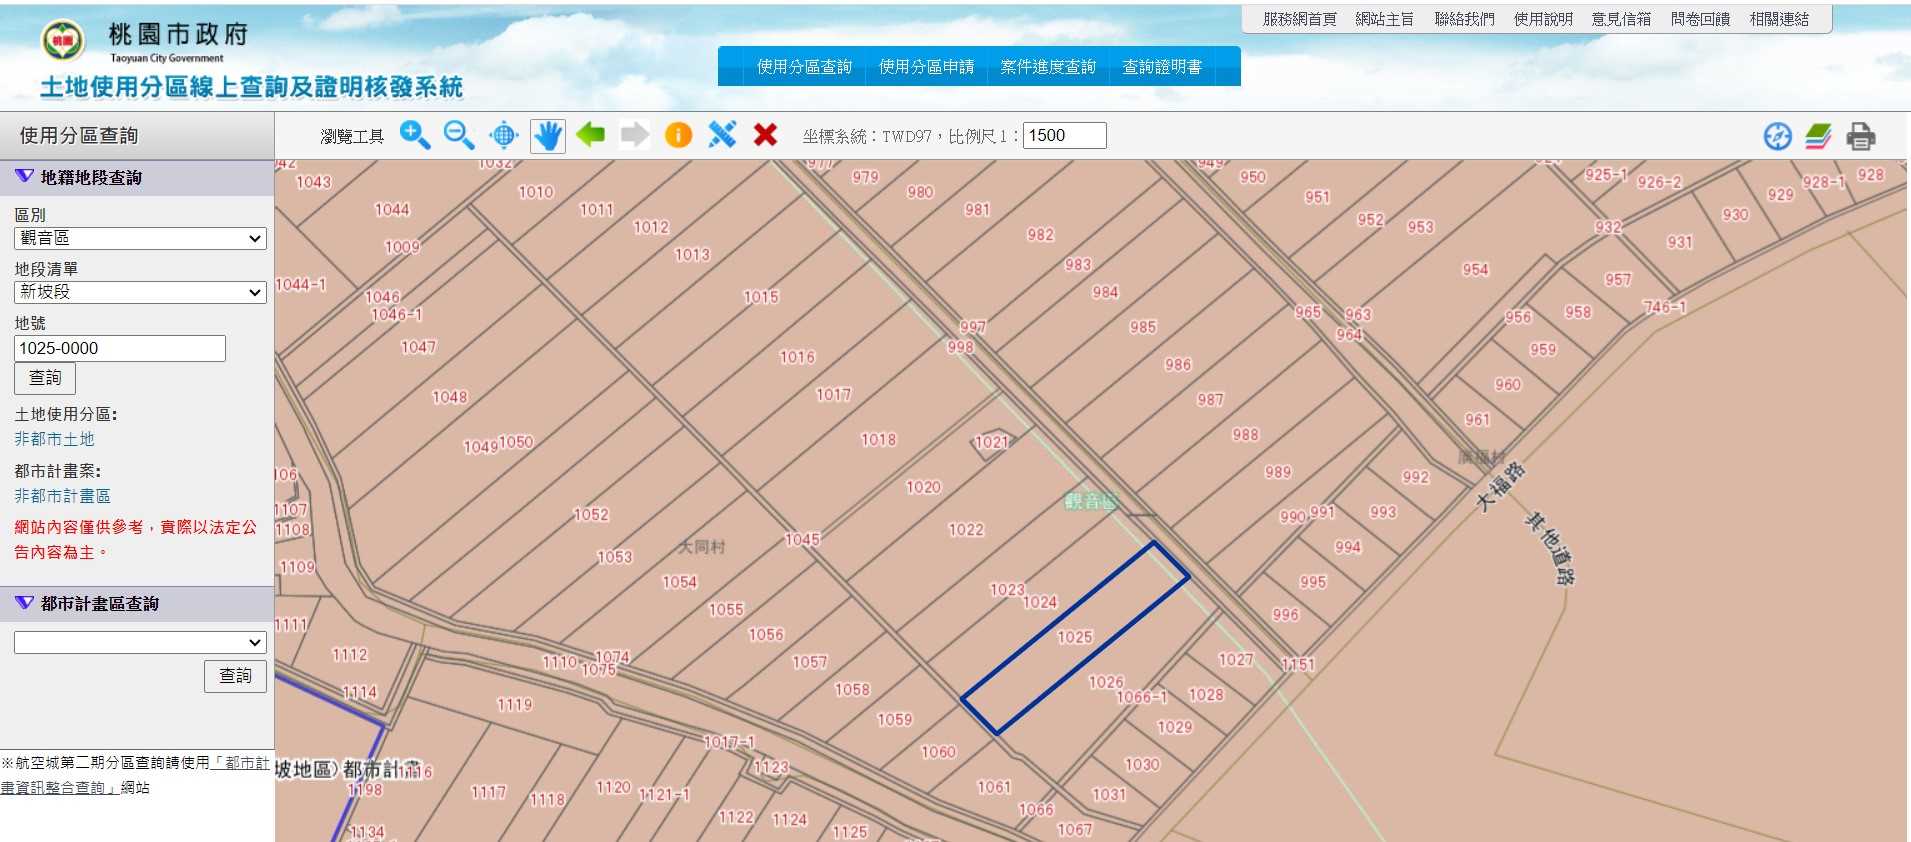Image resolution: width=1911 pixels, height=842 pixels.
Task: Click 查詢 button below the 地號 field
Action: click(45, 378)
